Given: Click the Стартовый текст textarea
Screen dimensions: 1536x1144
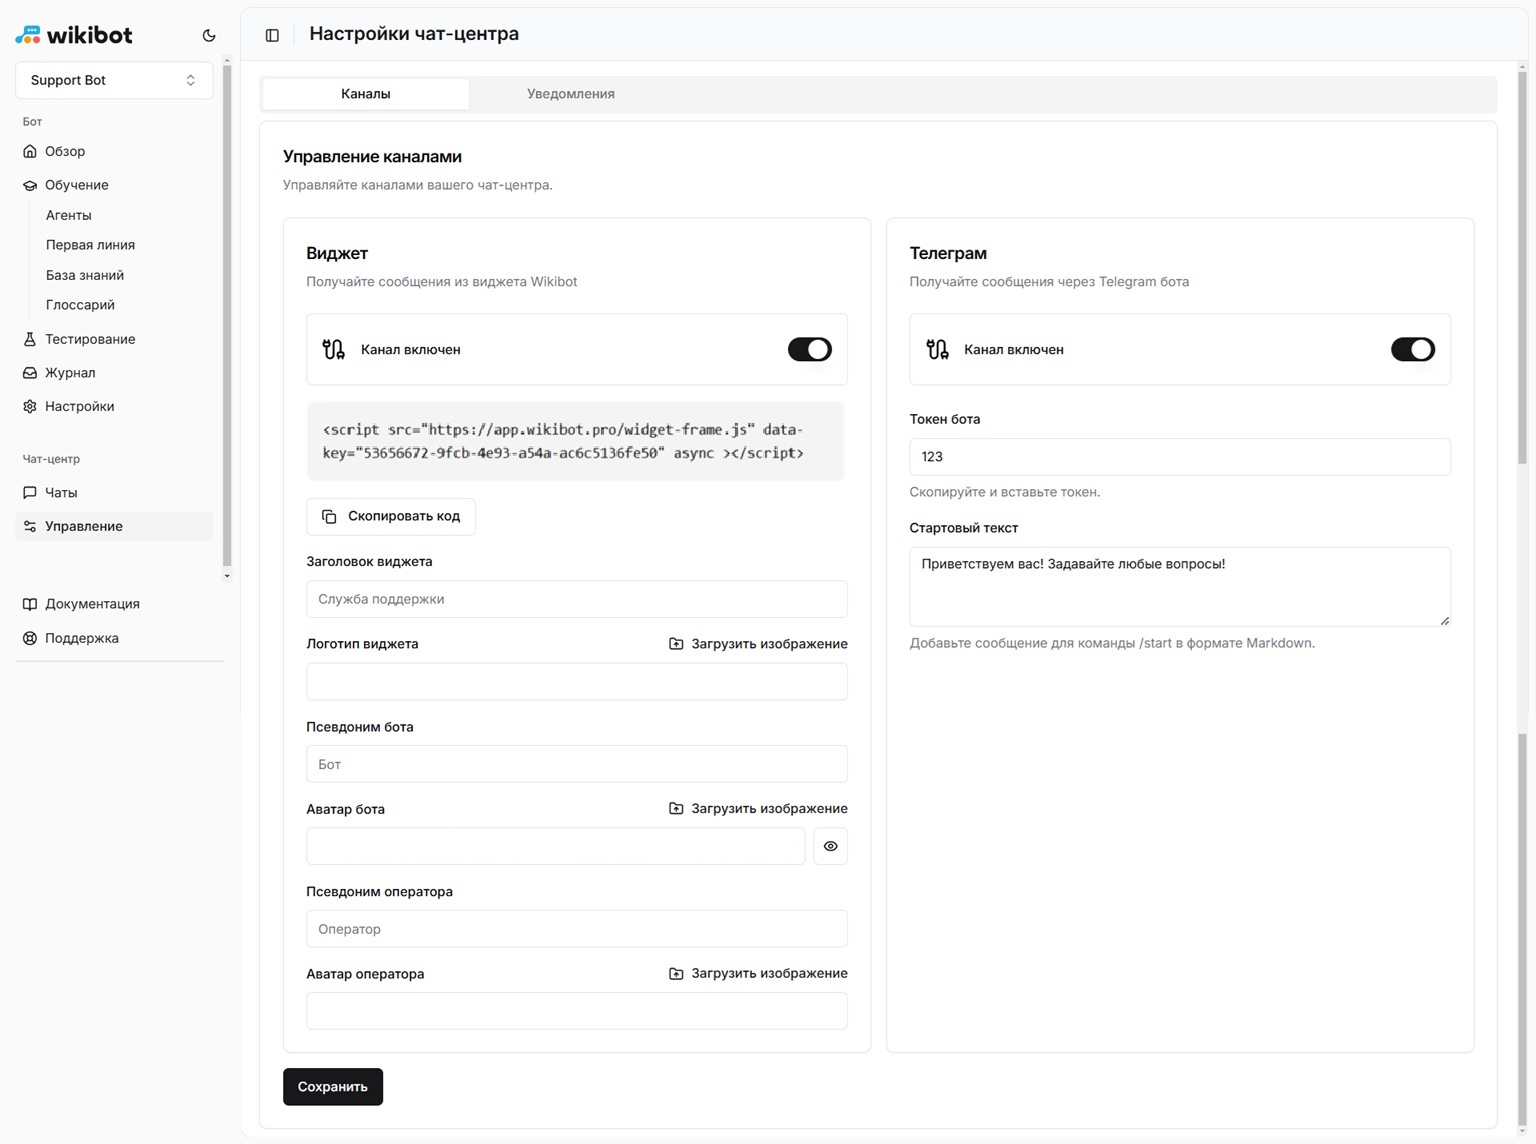Looking at the screenshot, I should 1180,586.
